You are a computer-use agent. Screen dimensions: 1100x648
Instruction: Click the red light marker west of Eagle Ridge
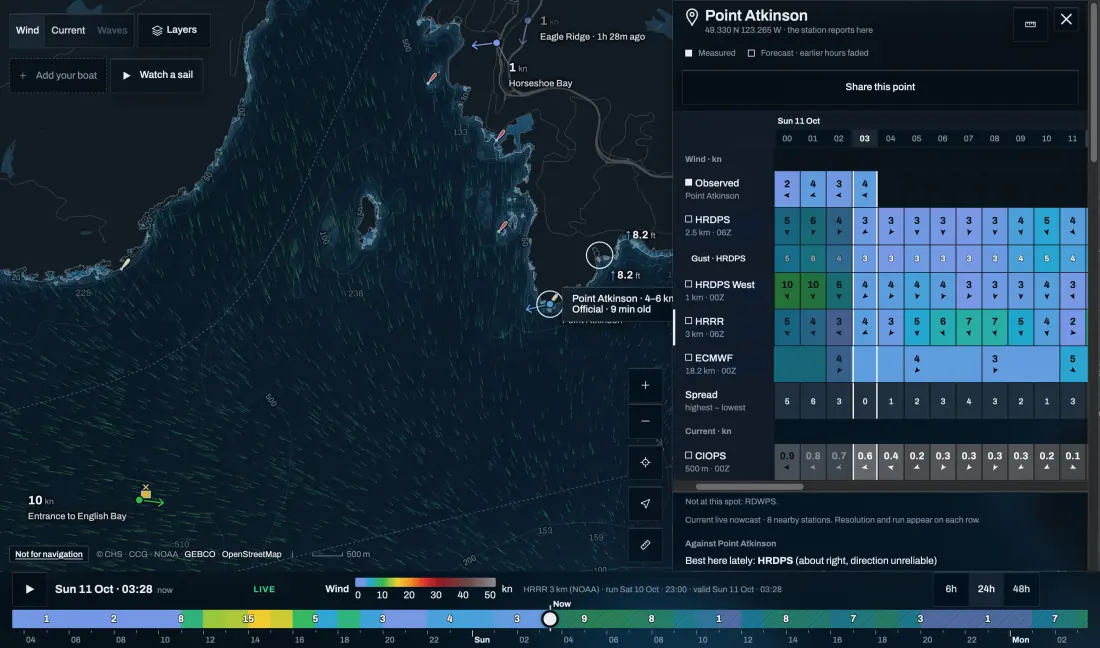coord(432,78)
